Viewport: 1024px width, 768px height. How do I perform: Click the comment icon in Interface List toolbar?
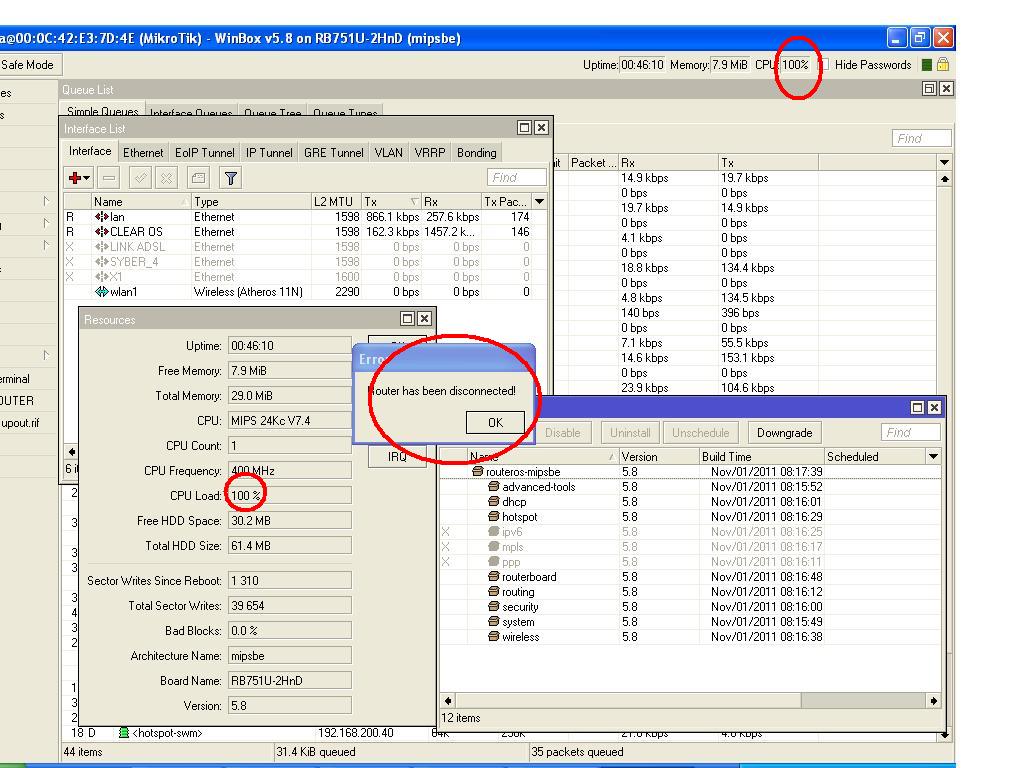(199, 178)
